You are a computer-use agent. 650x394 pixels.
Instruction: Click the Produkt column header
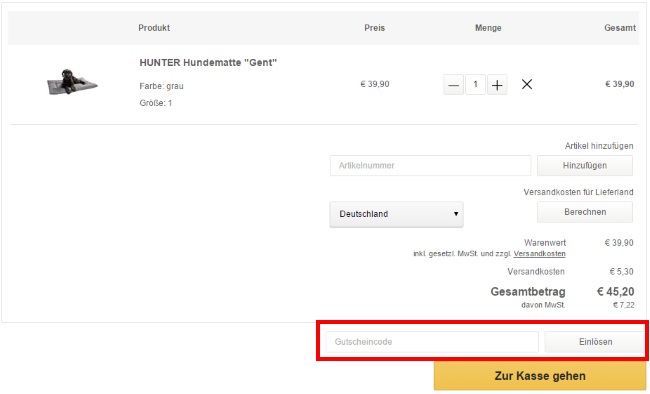(x=154, y=28)
